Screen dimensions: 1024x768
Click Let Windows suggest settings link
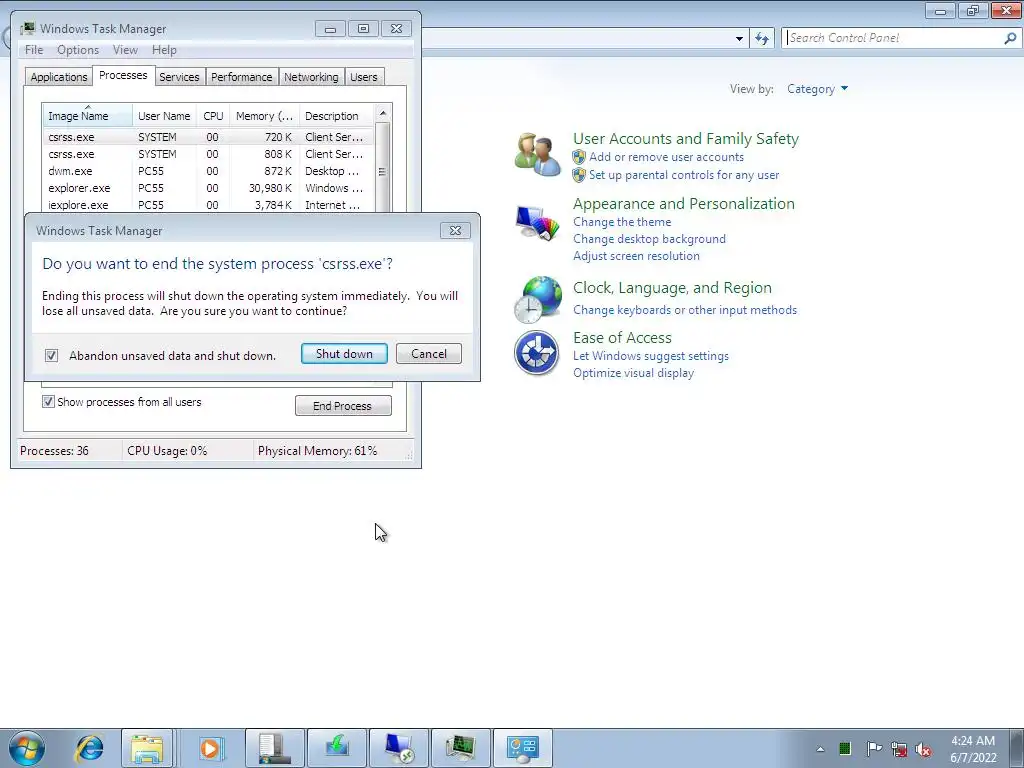(650, 356)
